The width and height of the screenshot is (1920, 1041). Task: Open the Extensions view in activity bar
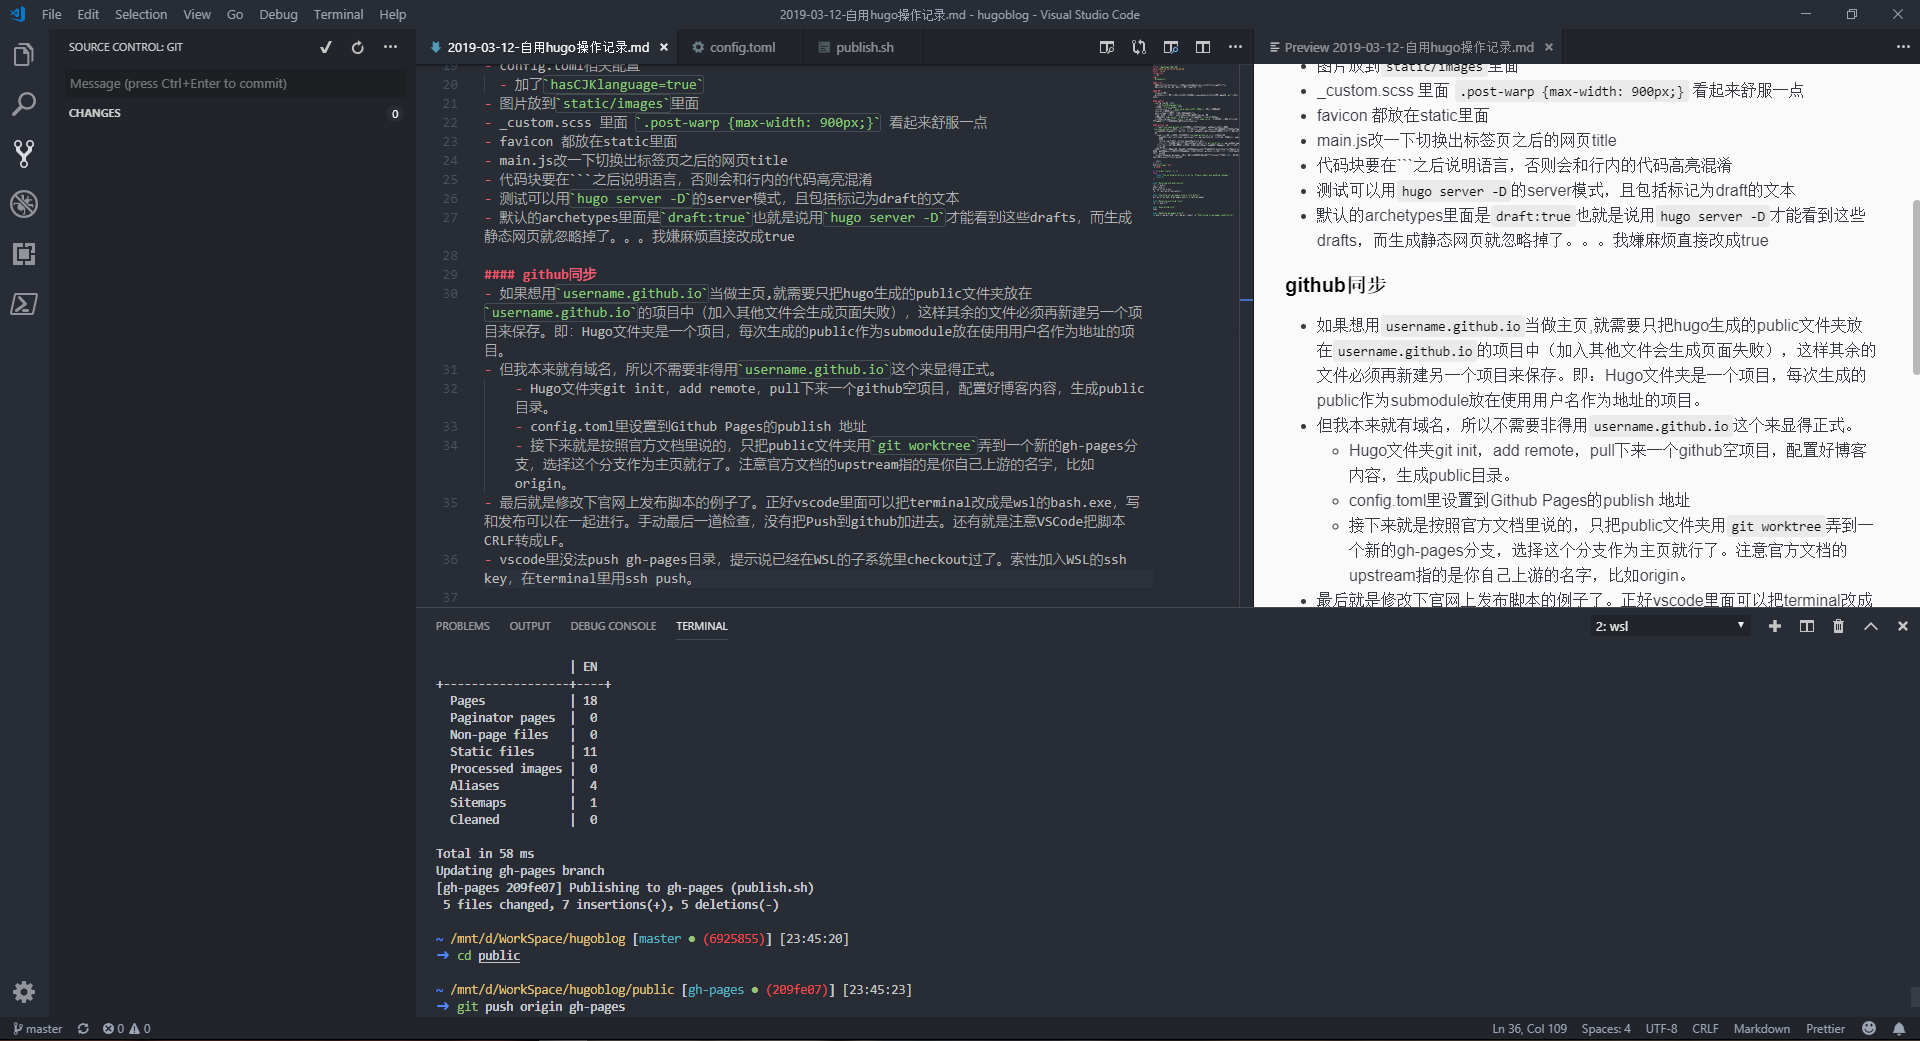click(24, 254)
